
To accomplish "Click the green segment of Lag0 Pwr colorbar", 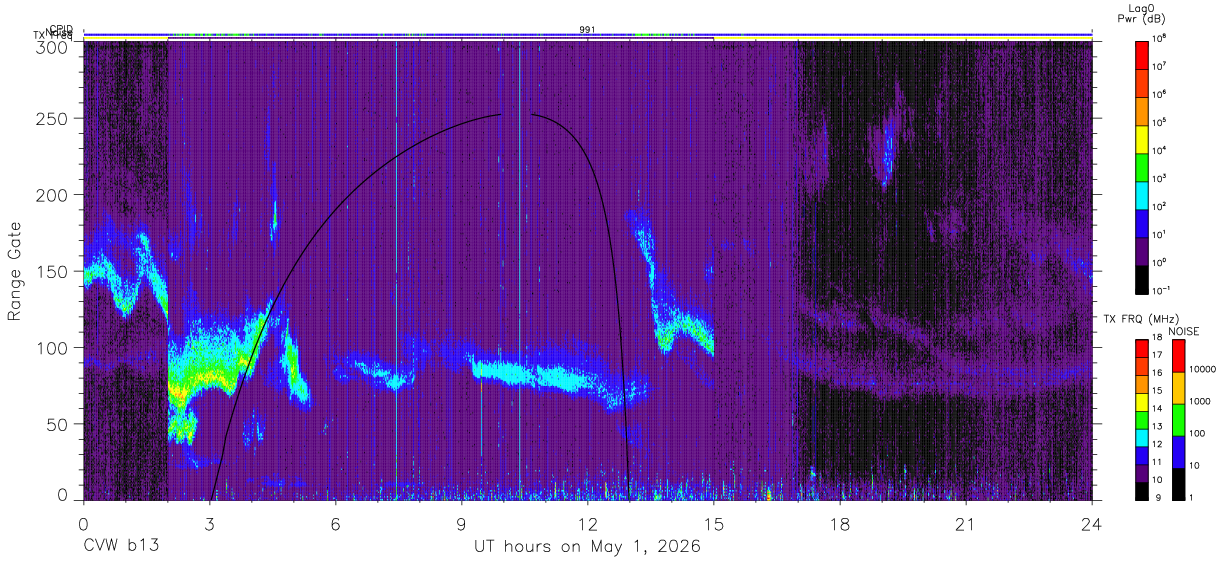I will coord(1143,165).
